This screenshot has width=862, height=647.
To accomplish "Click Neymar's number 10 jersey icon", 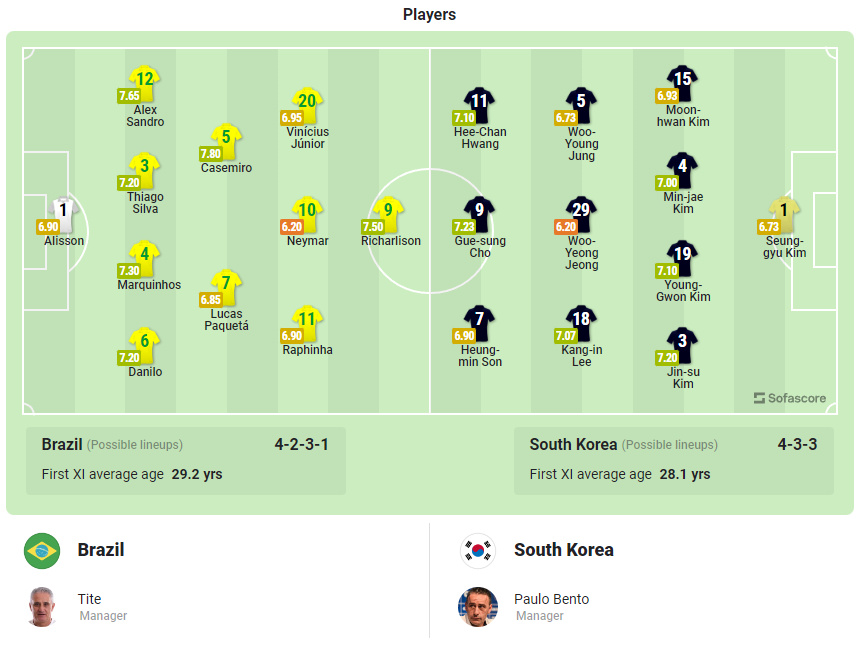I will (x=307, y=211).
